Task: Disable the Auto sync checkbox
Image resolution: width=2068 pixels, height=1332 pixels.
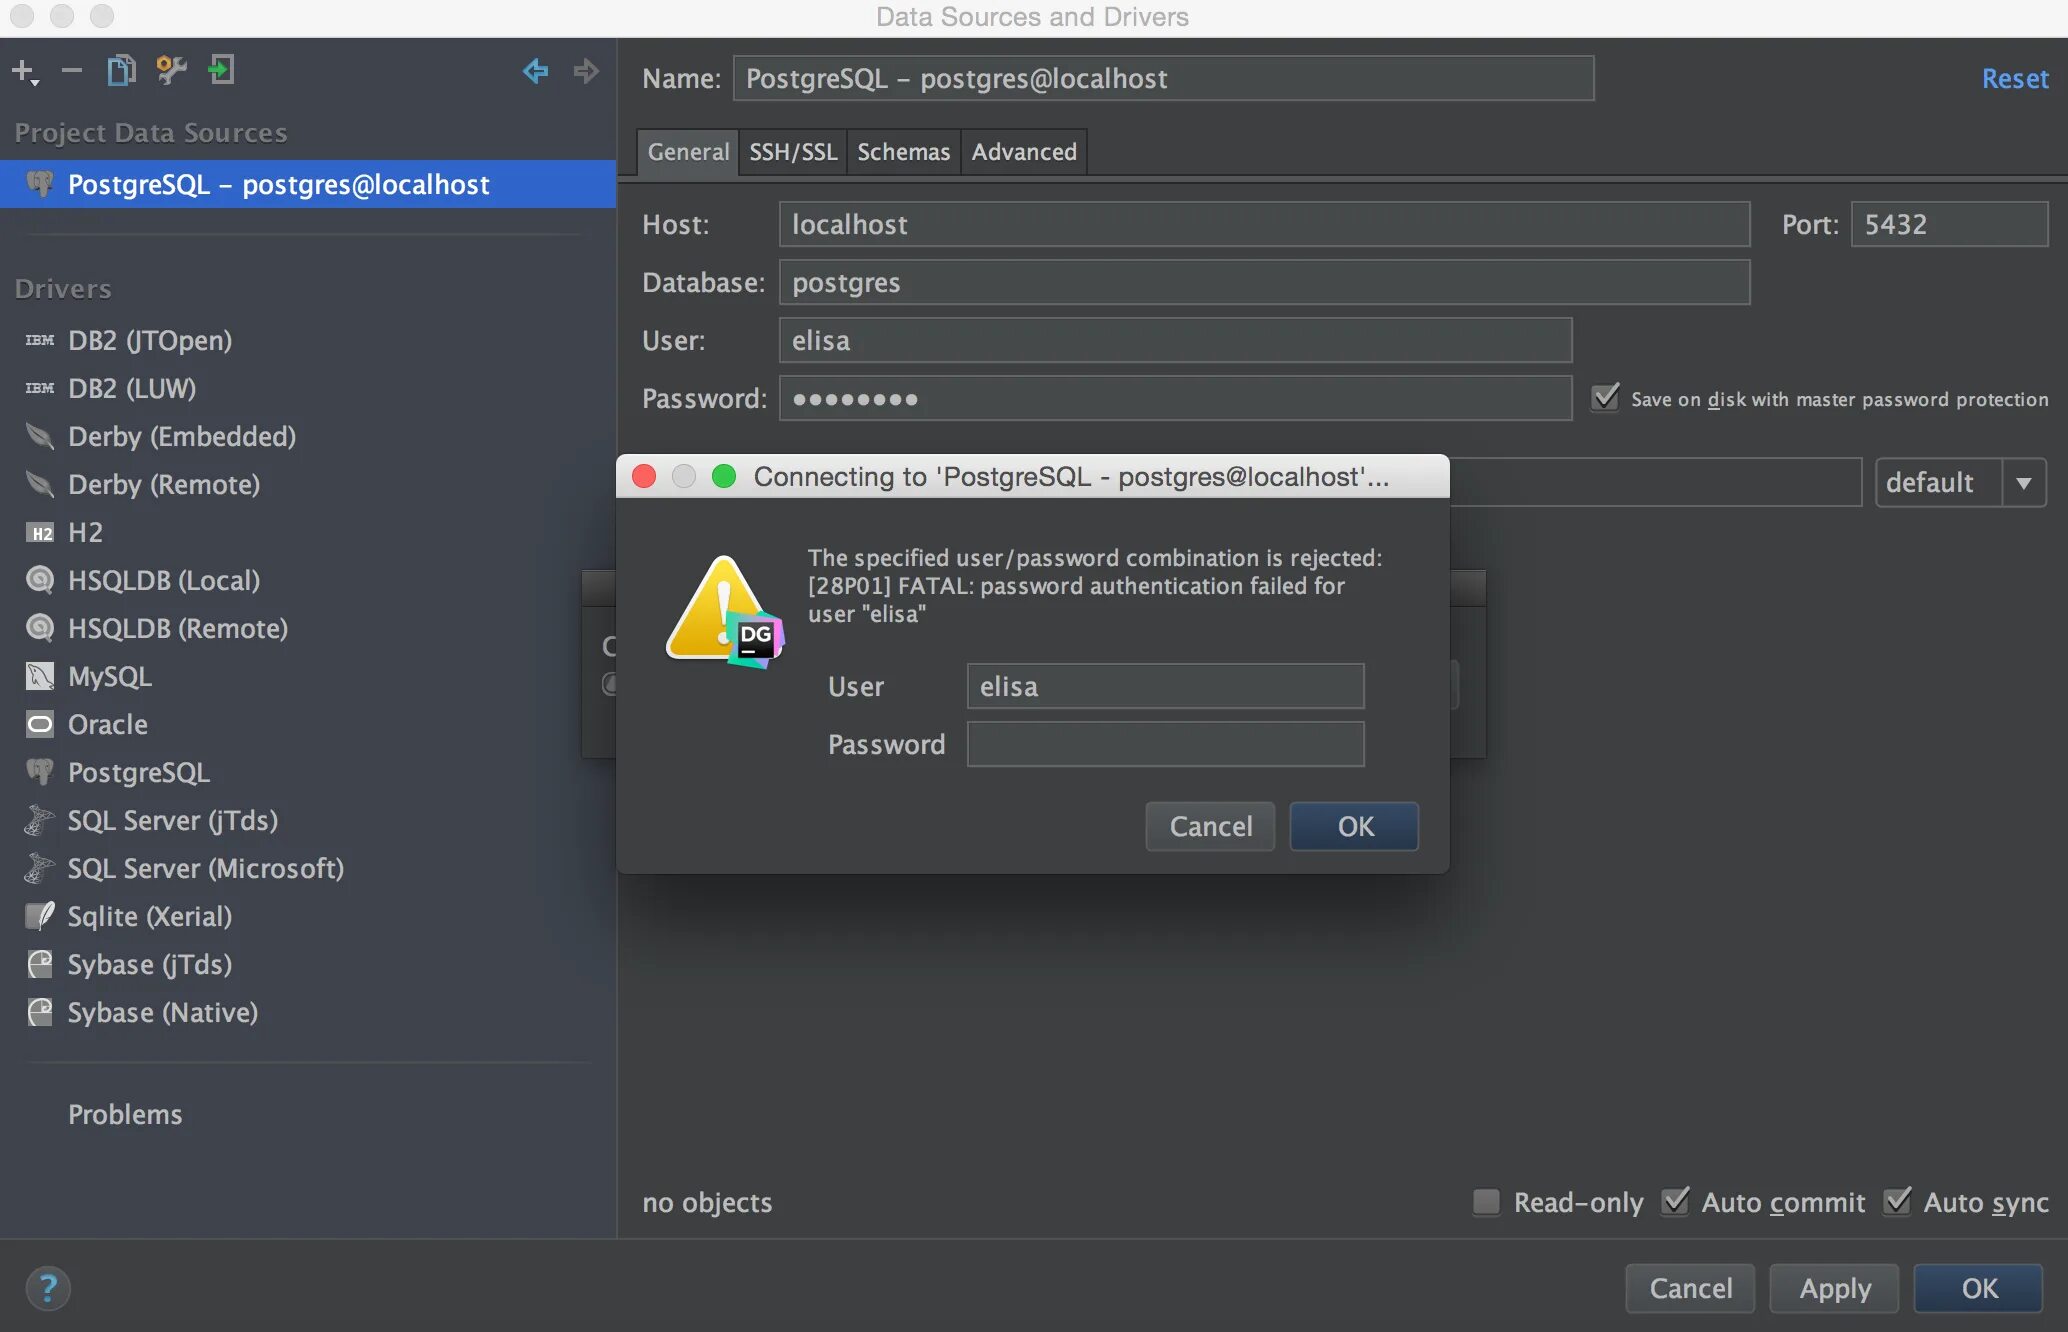Action: pyautogui.click(x=1897, y=1201)
